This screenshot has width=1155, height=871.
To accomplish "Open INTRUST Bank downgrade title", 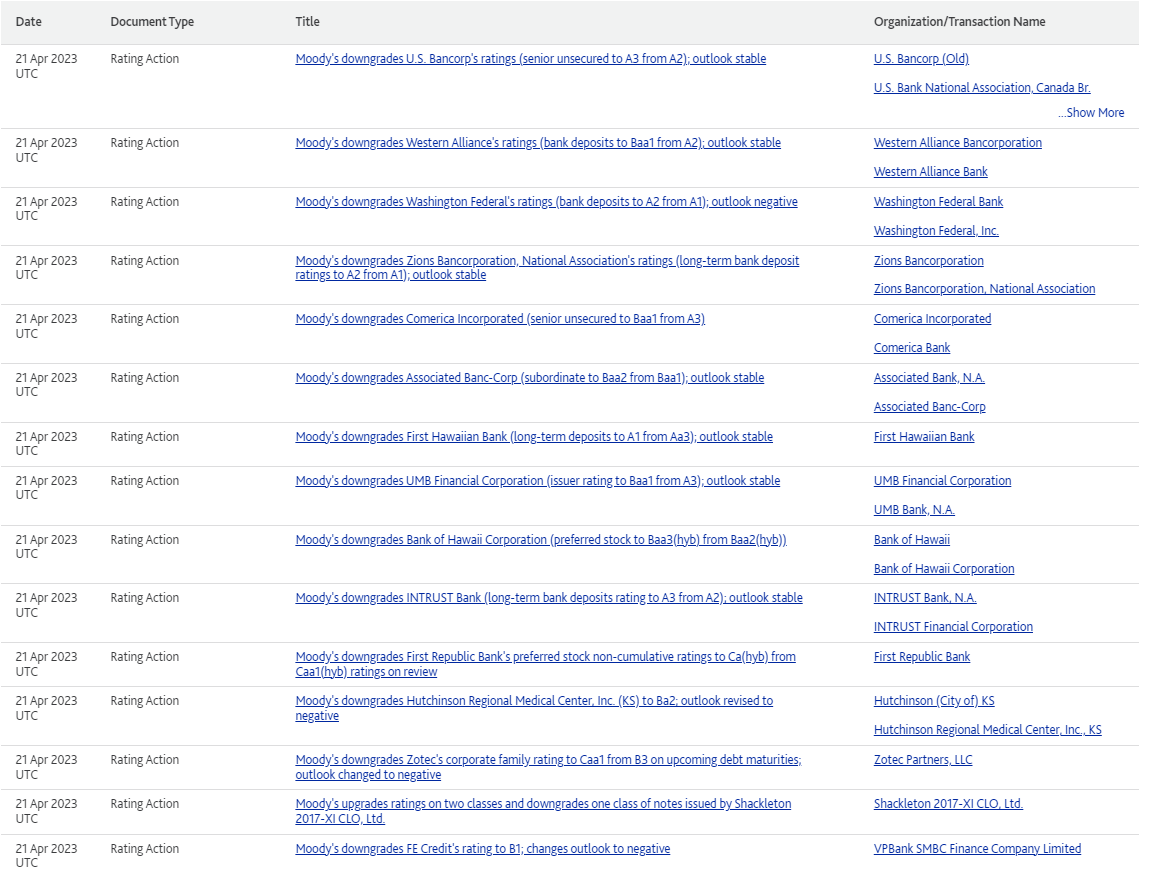I will tap(549, 598).
